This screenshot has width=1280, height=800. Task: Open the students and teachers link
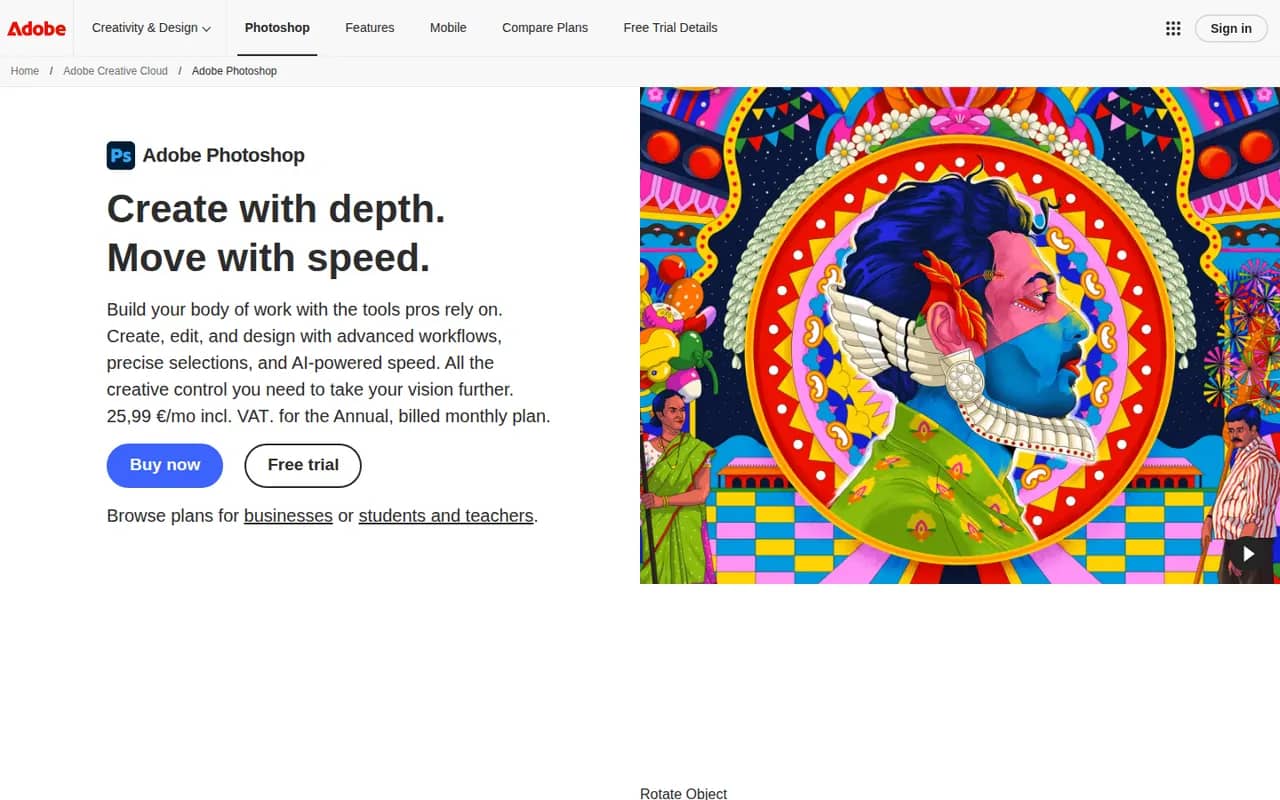click(x=446, y=516)
